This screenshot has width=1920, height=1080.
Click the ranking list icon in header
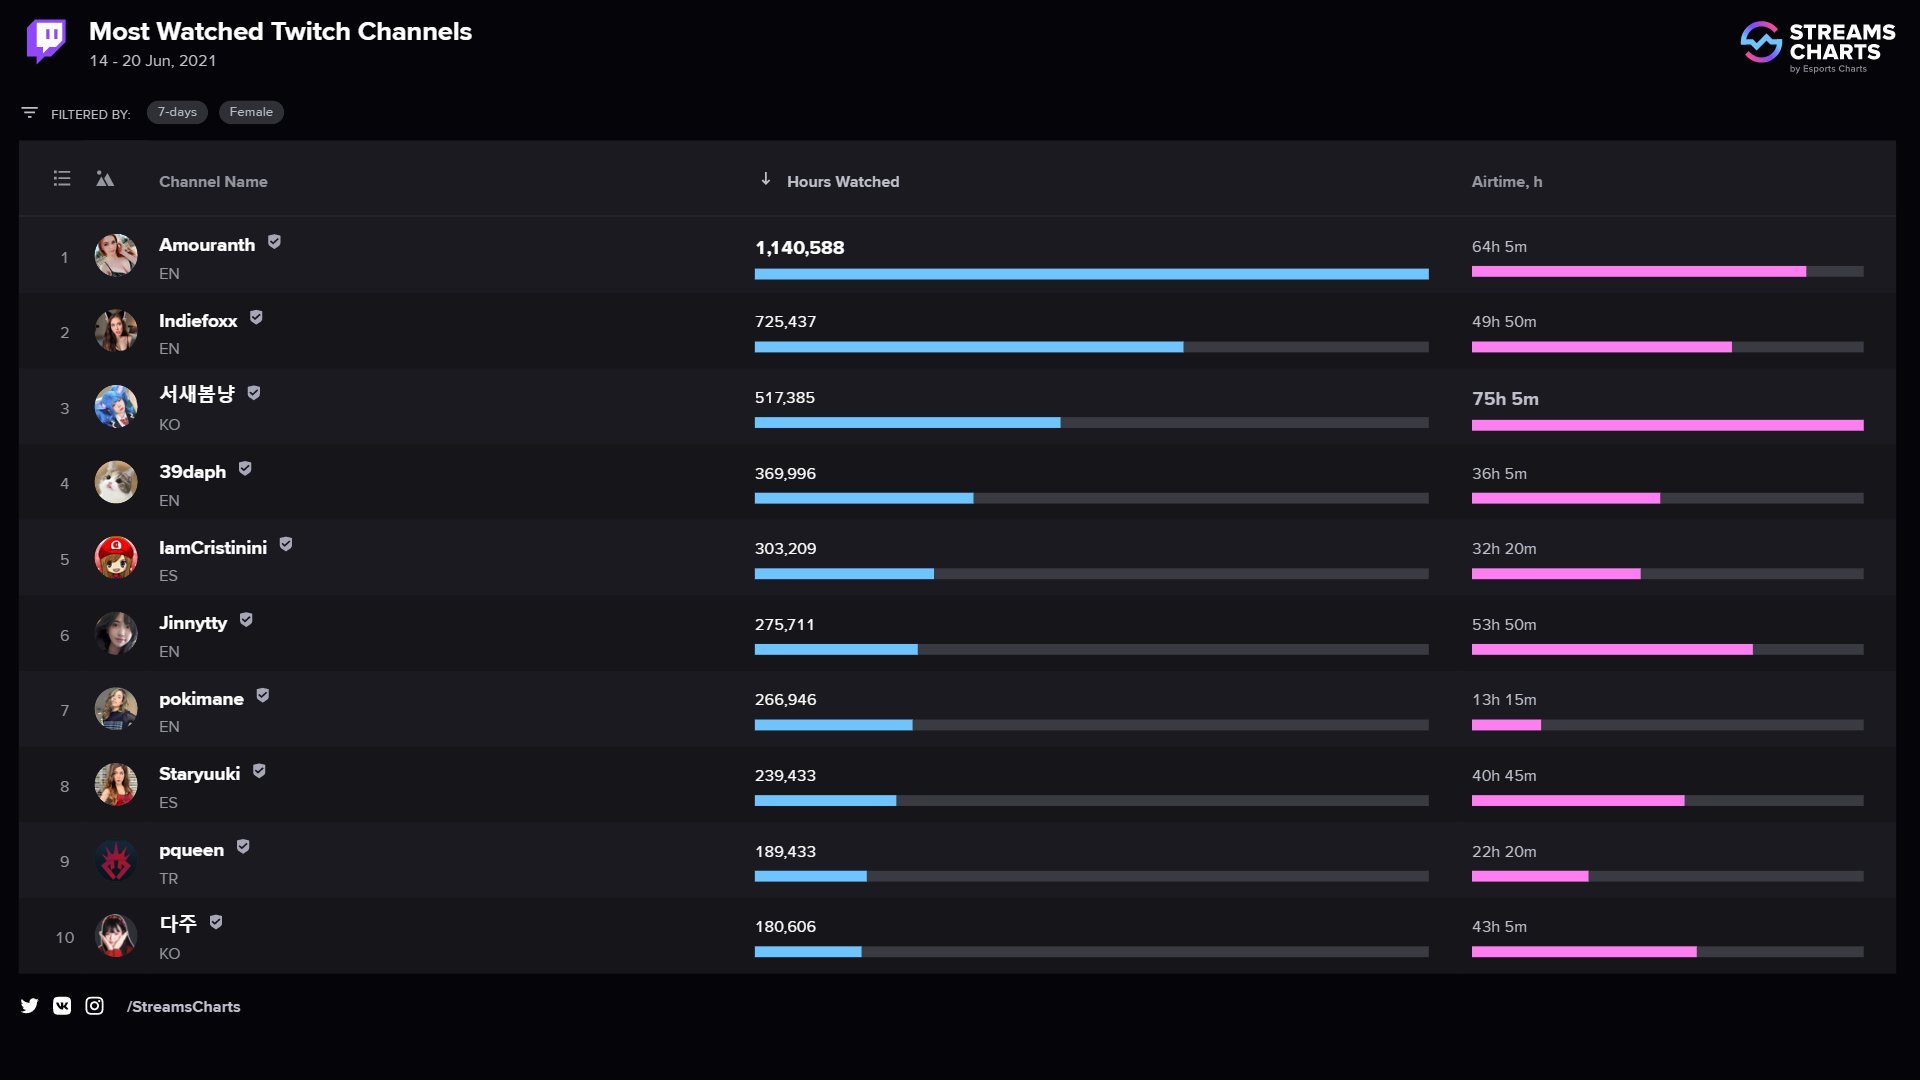coord(62,179)
